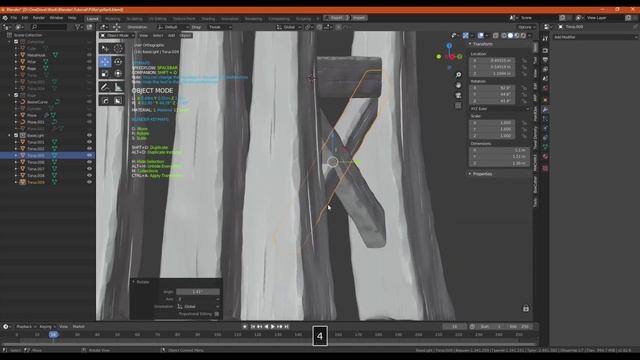Open the Material properties tab
The width and height of the screenshot is (640, 360).
(x=545, y=157)
